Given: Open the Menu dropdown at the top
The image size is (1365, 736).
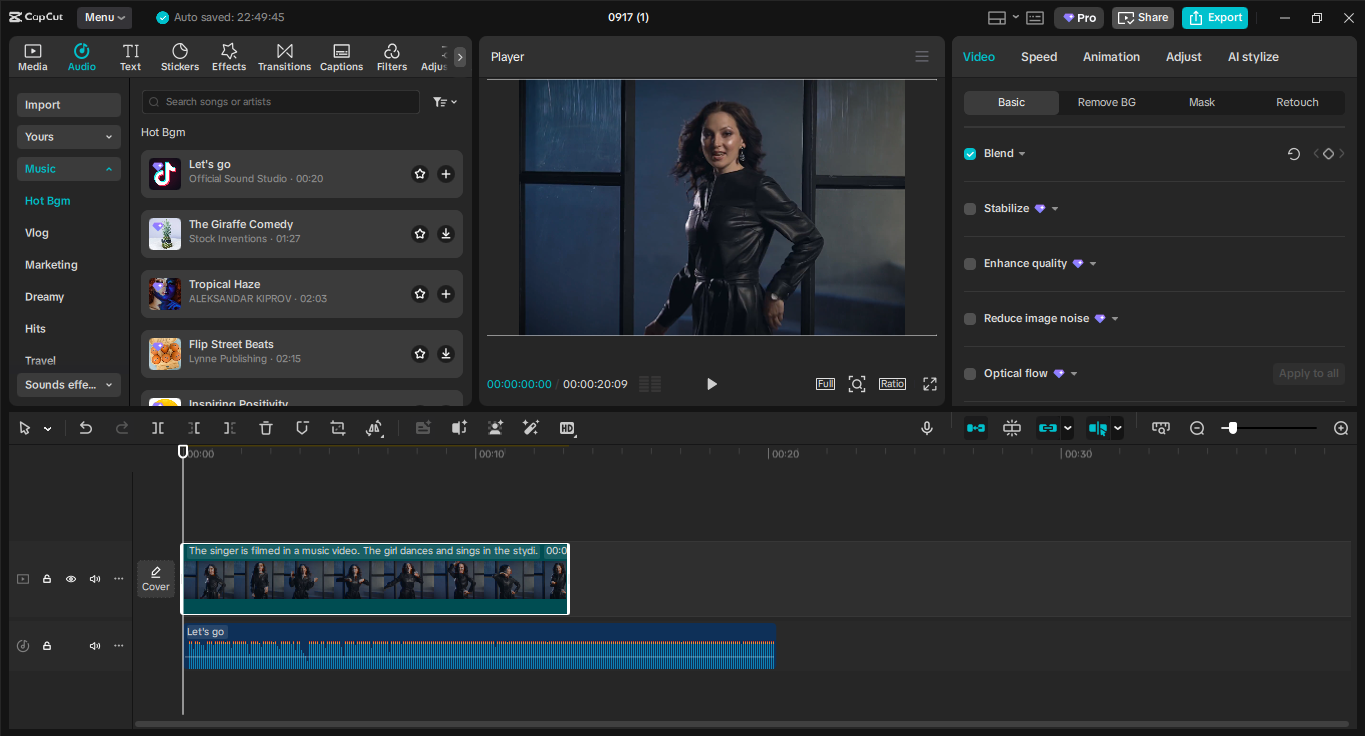Looking at the screenshot, I should pos(104,17).
